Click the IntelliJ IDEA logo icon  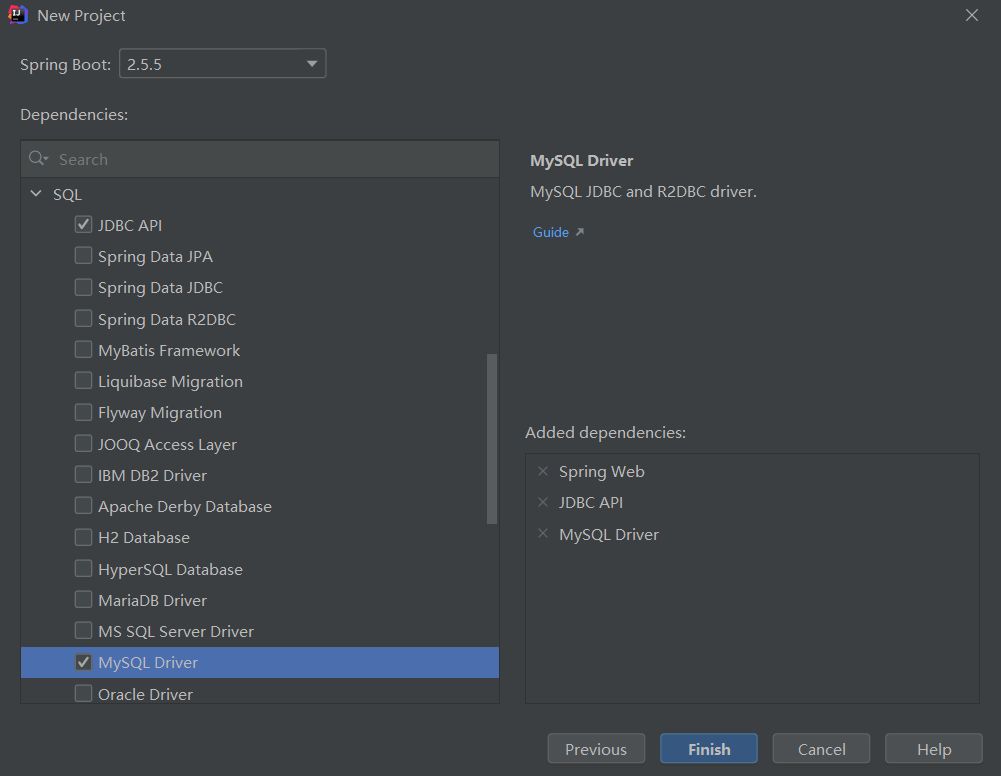tap(17, 15)
